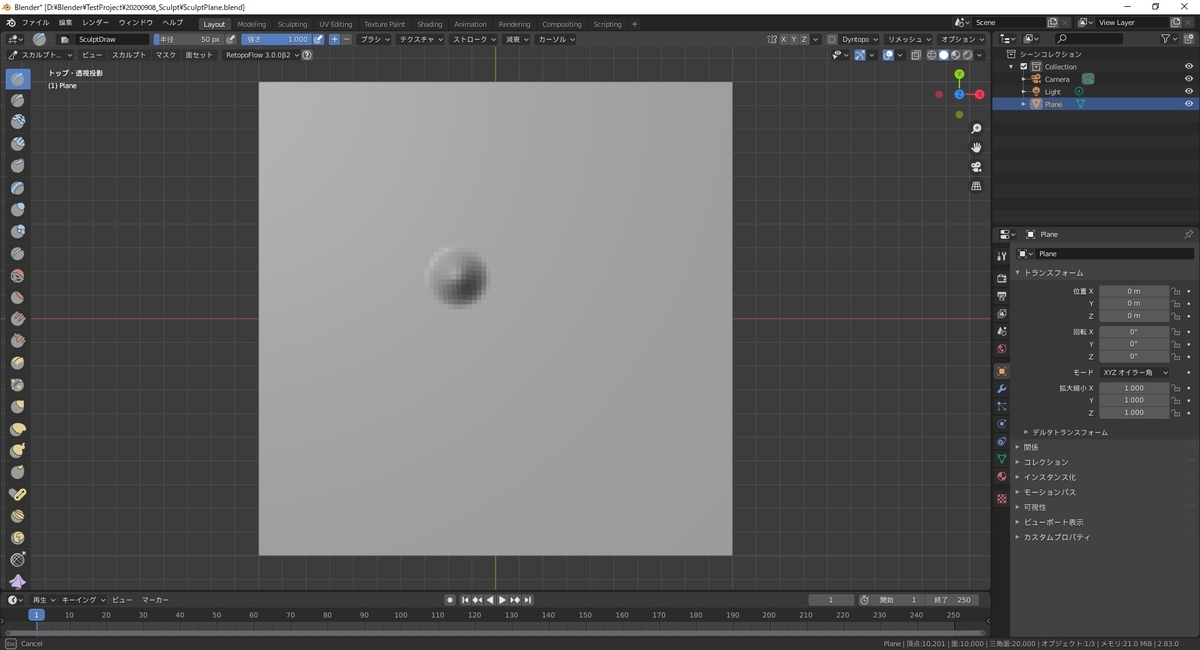Open the View Layer properties tab icon
This screenshot has height=650, width=1200.
pos(1002,314)
